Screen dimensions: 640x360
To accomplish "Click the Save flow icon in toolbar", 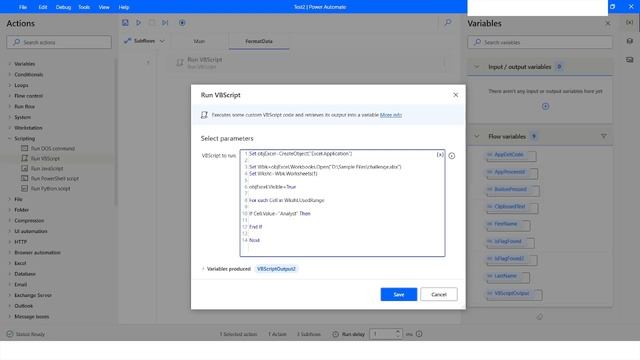I will 125,23.
